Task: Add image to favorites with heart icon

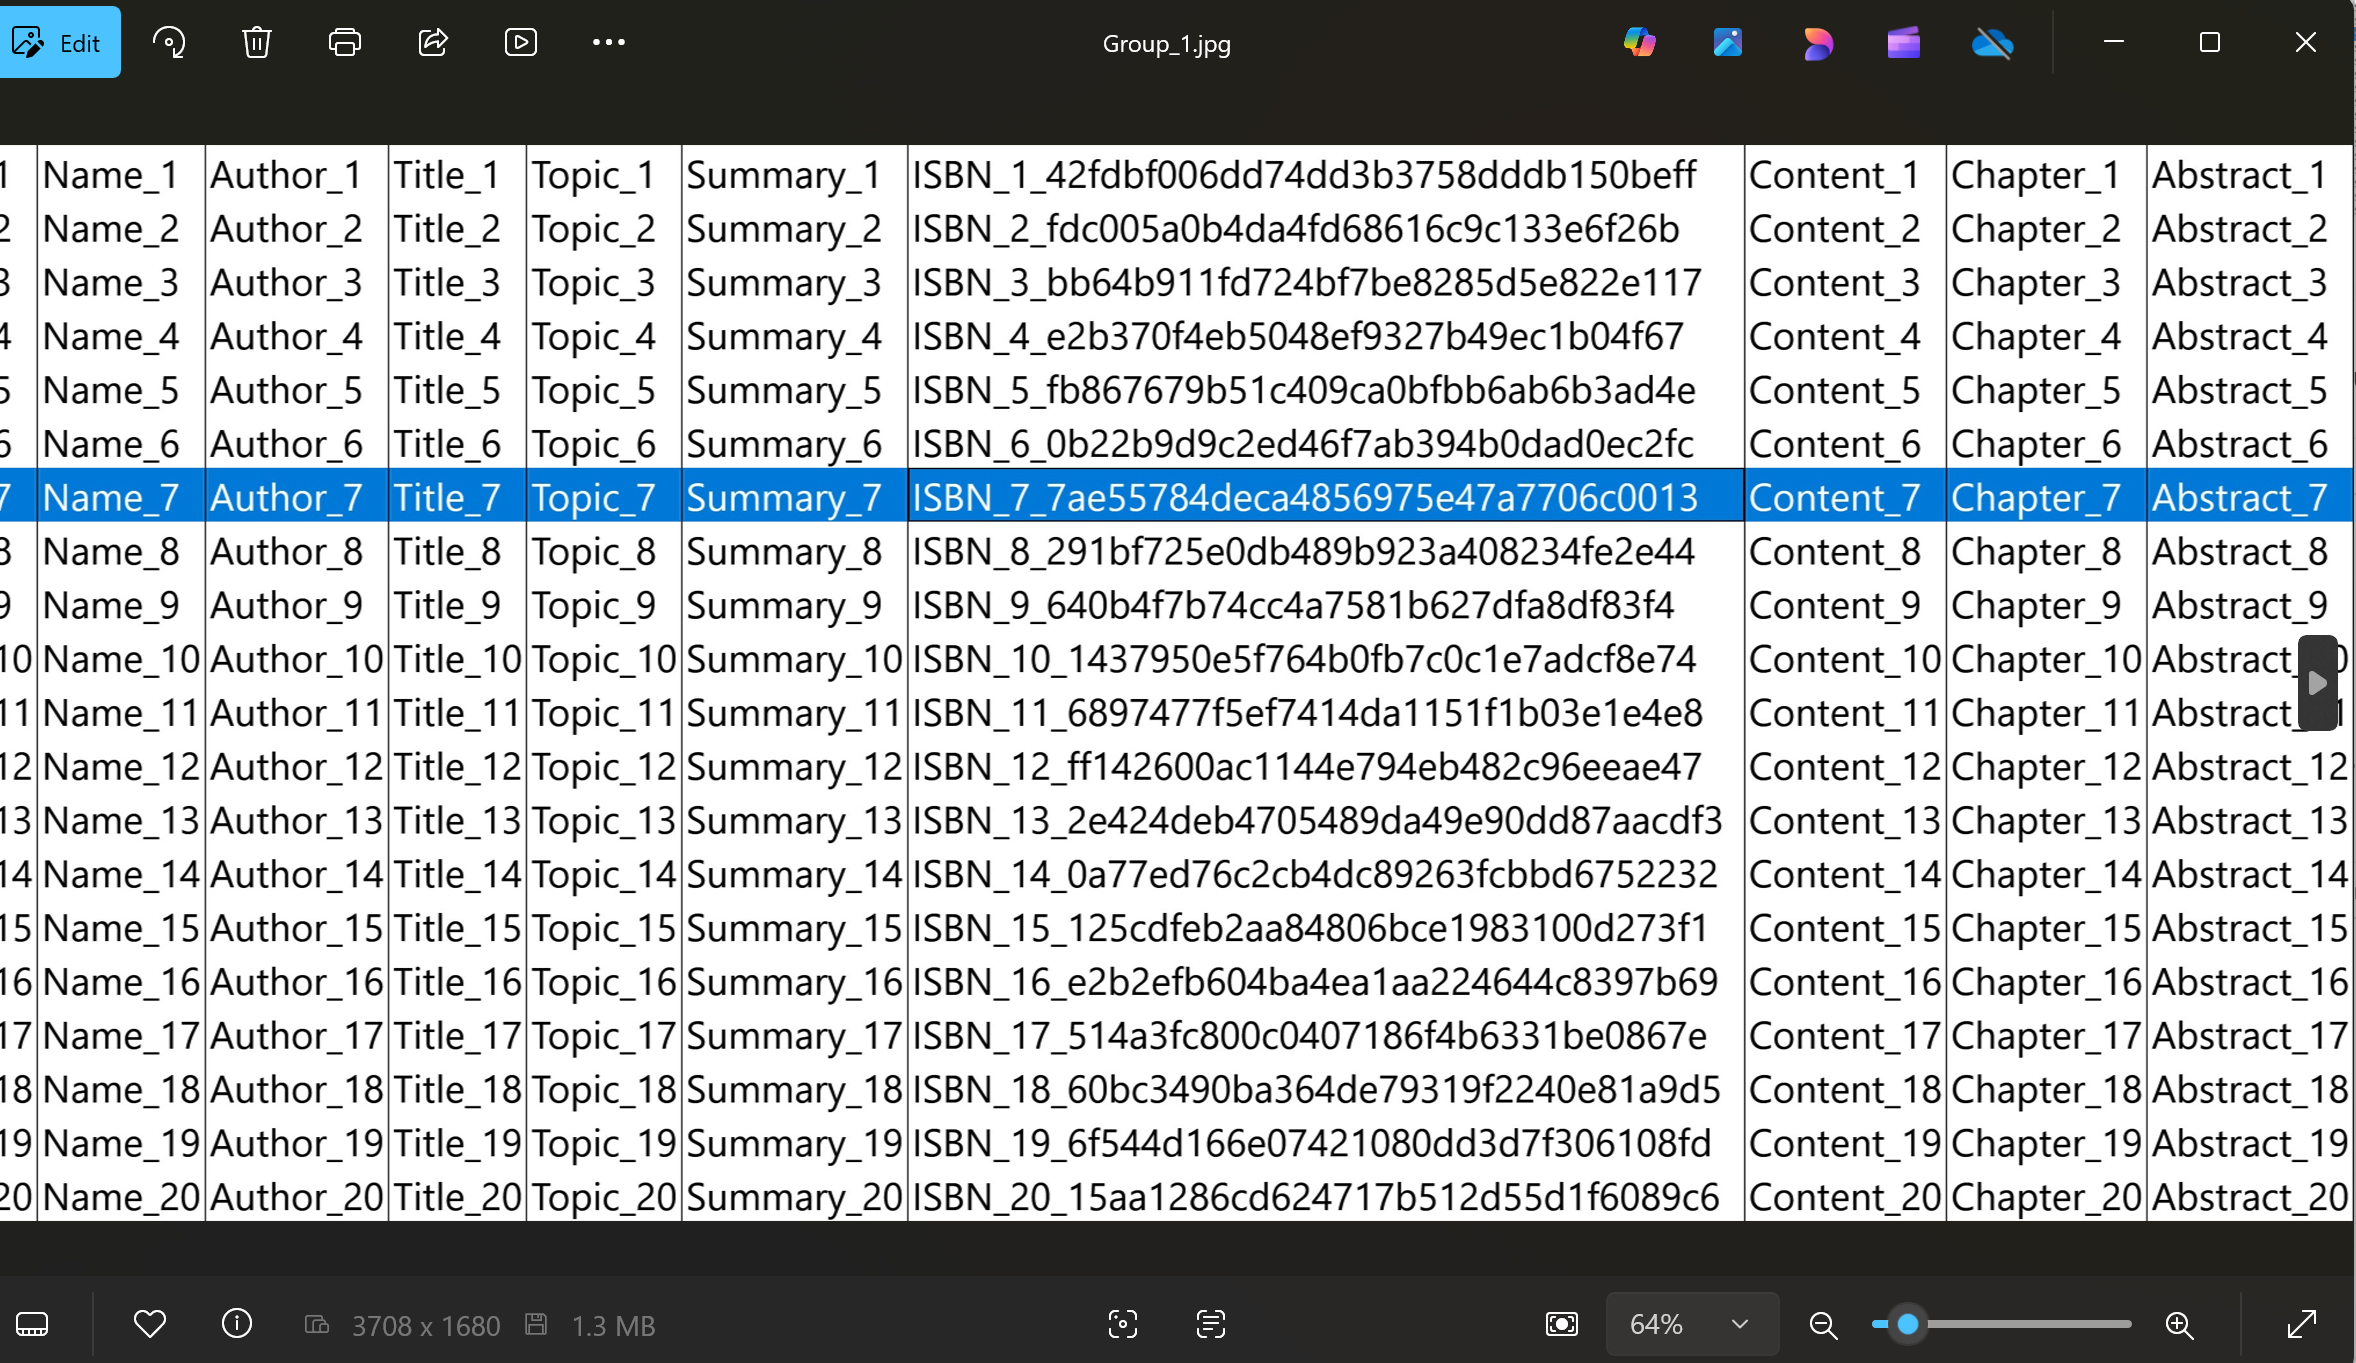Action: (x=150, y=1324)
